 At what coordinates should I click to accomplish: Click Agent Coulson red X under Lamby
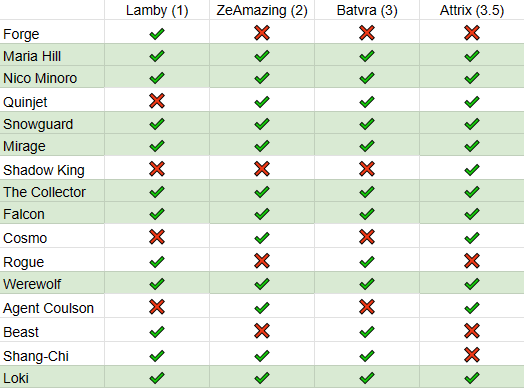click(157, 307)
